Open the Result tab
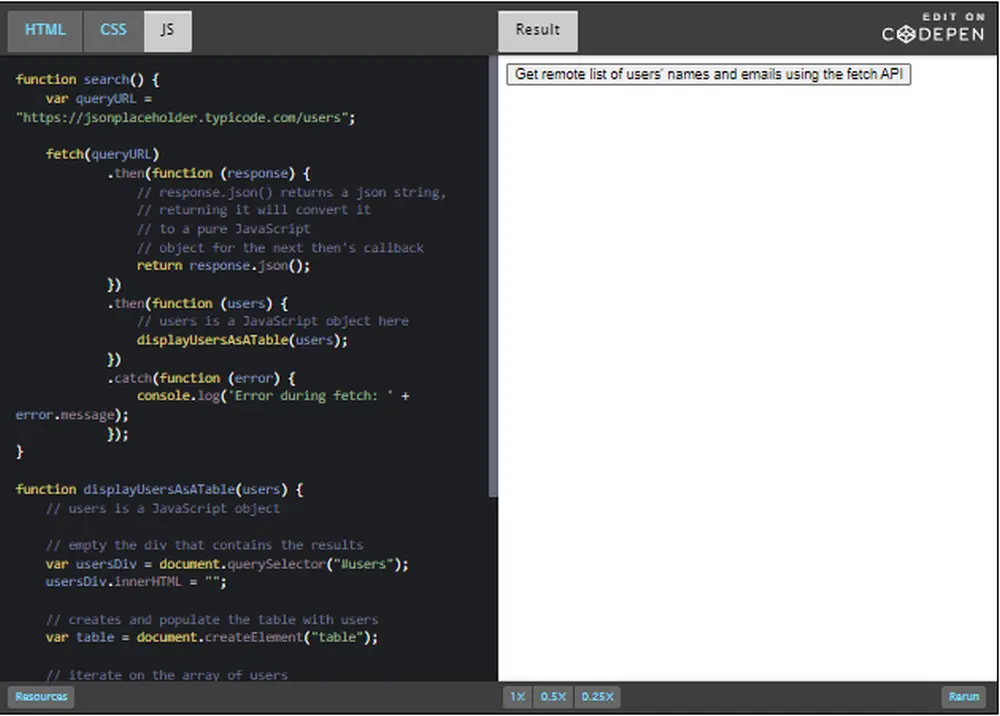Viewport: 1000px width, 716px height. [x=538, y=30]
